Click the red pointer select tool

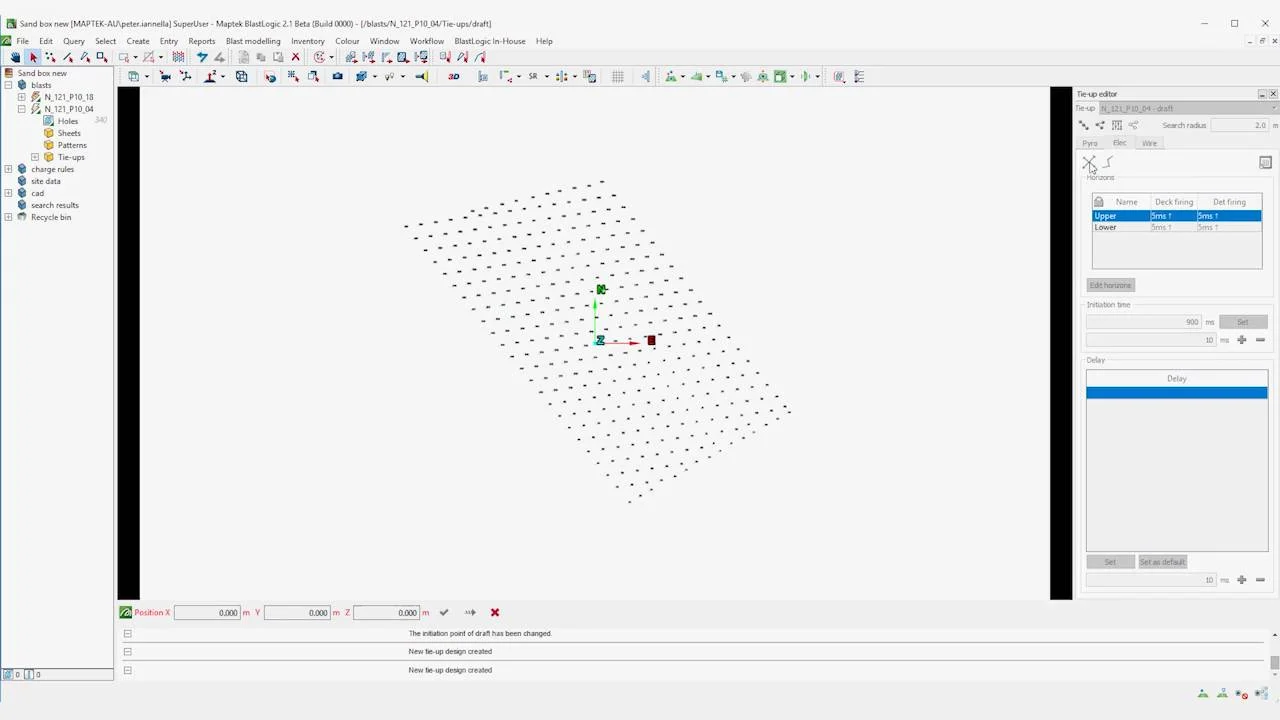33,57
